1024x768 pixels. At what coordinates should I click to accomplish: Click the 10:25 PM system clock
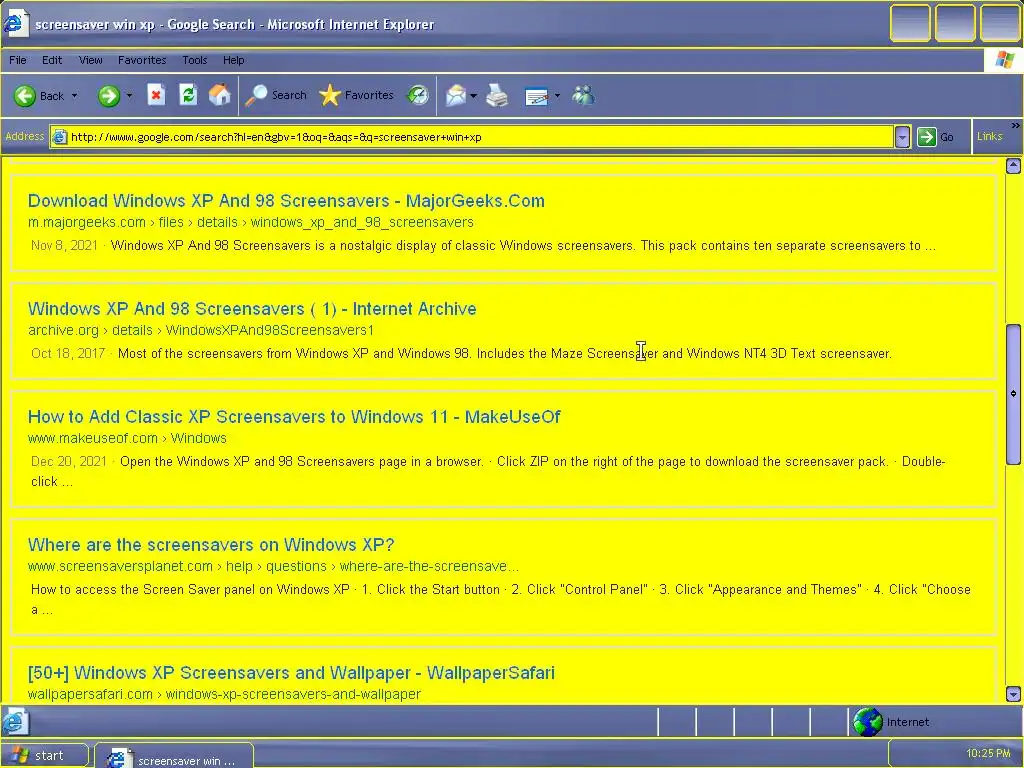pos(987,753)
